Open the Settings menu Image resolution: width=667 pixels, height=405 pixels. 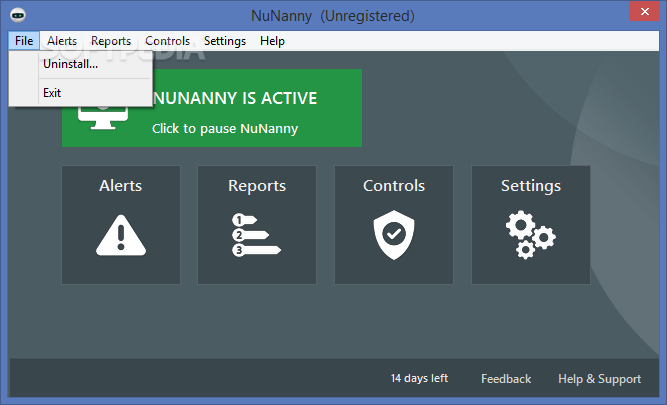[225, 41]
